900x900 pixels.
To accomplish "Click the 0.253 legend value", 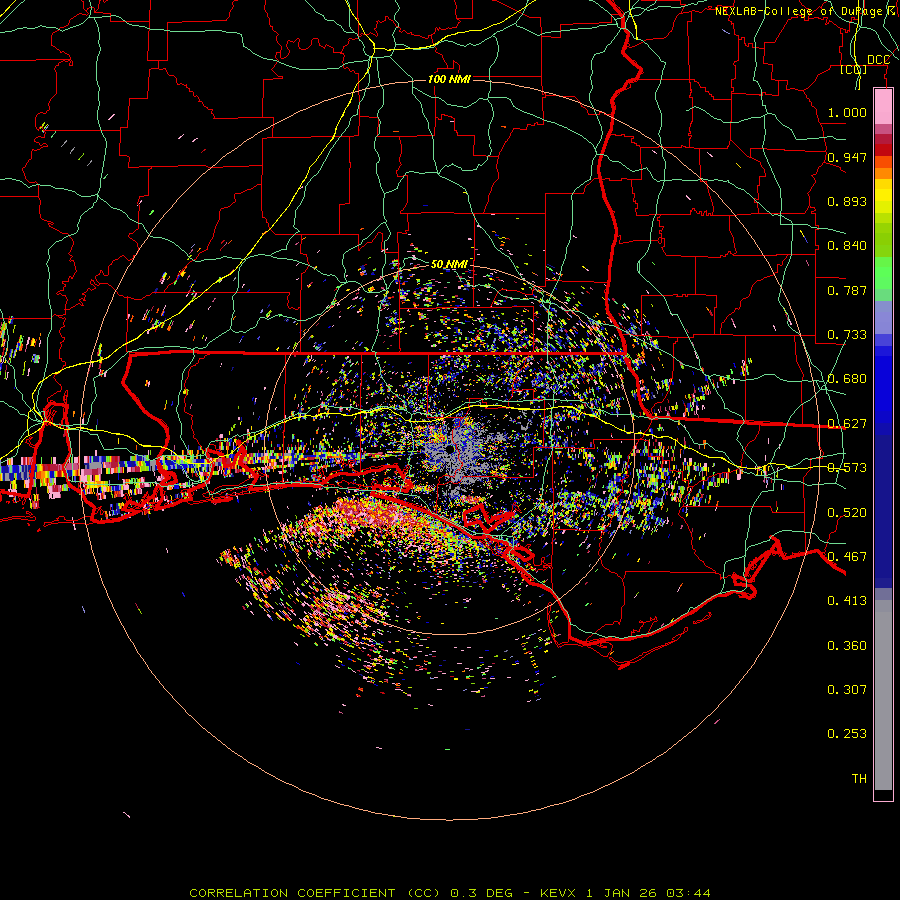I will coord(847,734).
